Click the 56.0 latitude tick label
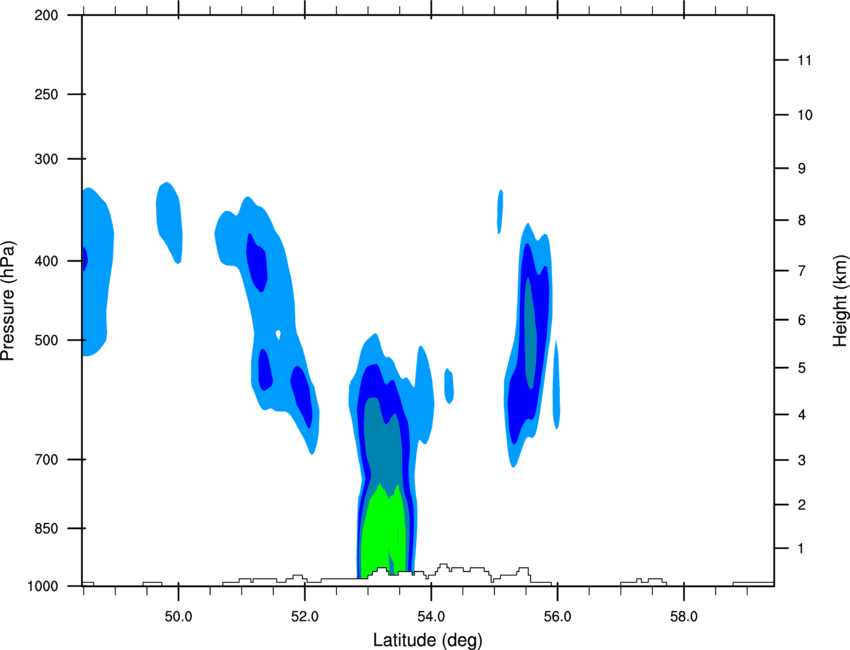850x650 pixels. (x=557, y=617)
